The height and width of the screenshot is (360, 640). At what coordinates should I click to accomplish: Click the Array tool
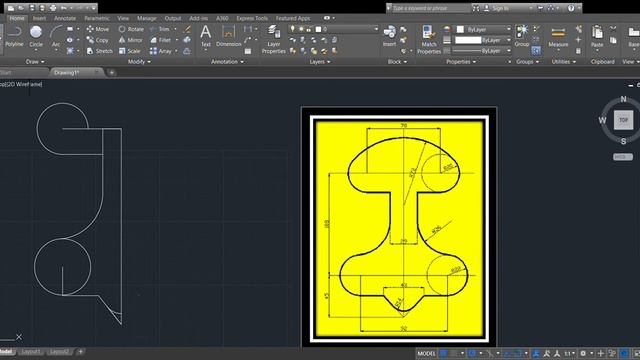(x=160, y=51)
